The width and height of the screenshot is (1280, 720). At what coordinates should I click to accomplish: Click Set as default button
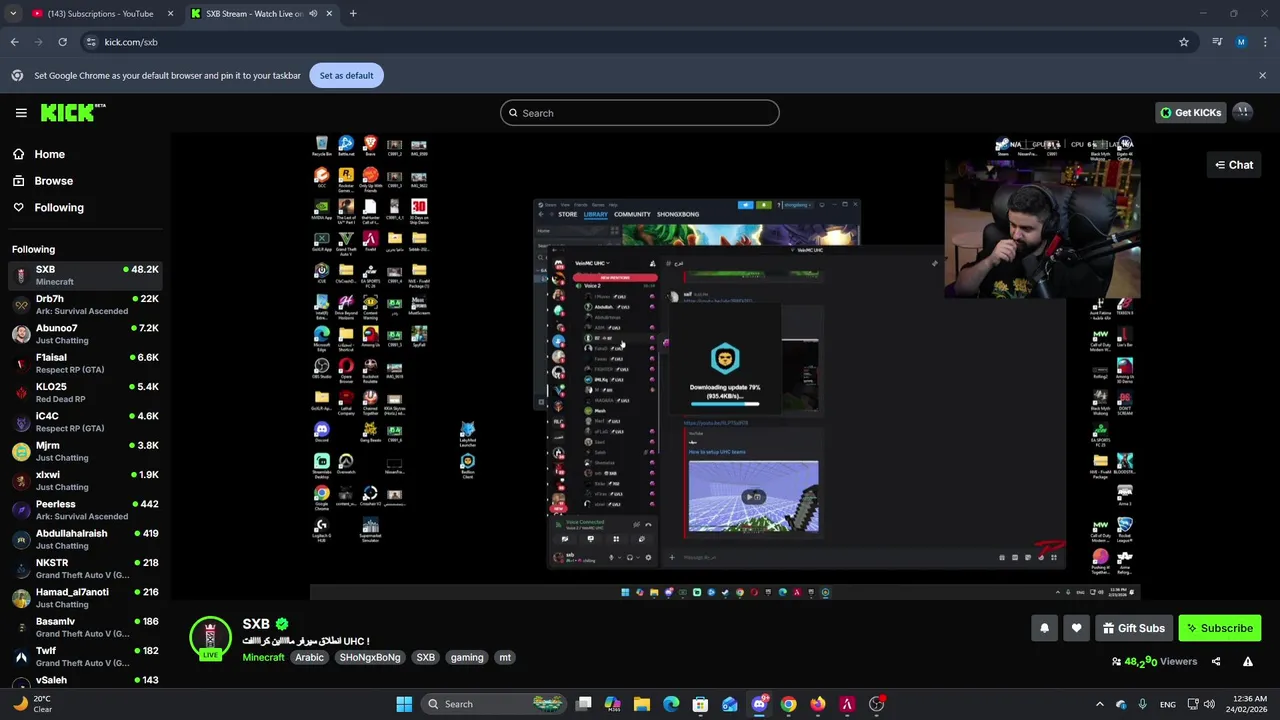[346, 75]
